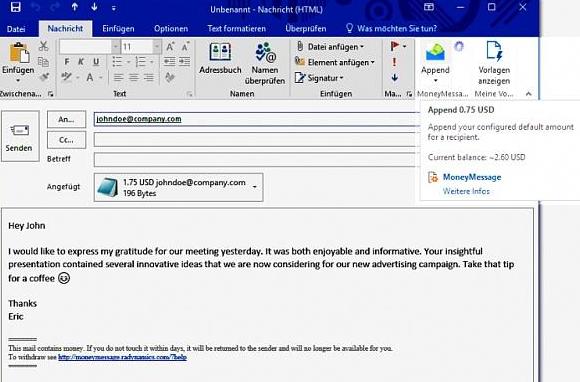Open the moneymessage help hyperlink
Image resolution: width=580 pixels, height=382 pixels.
(x=122, y=357)
